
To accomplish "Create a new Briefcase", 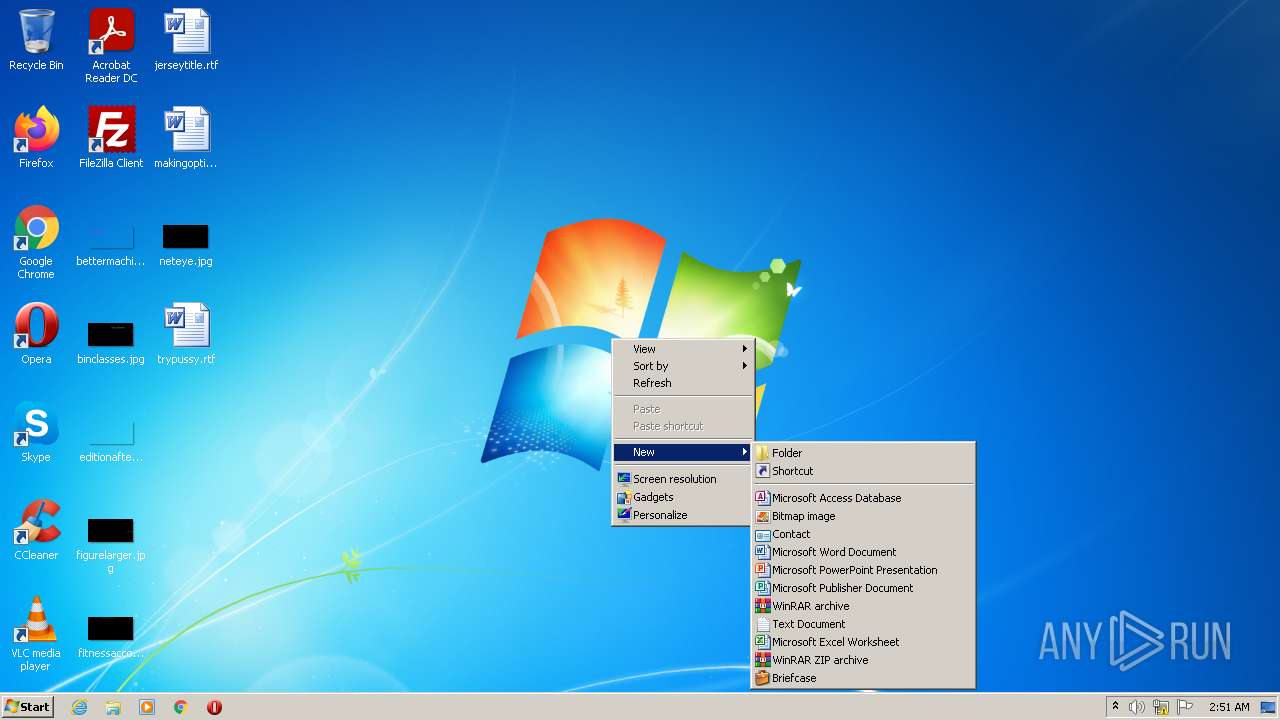I will tap(863, 678).
